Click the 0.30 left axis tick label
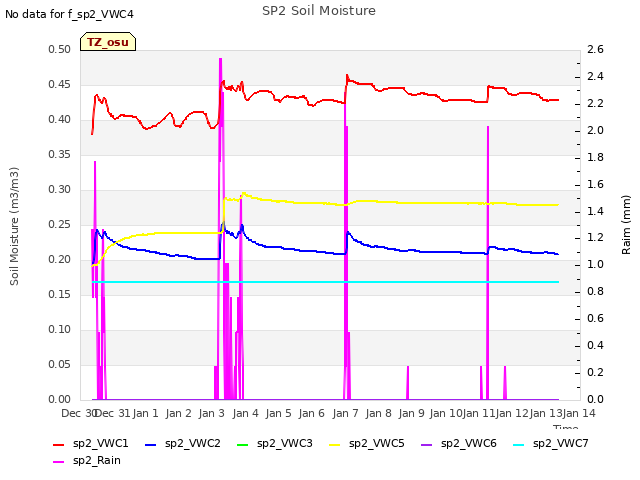The height and width of the screenshot is (480, 640). pos(60,189)
